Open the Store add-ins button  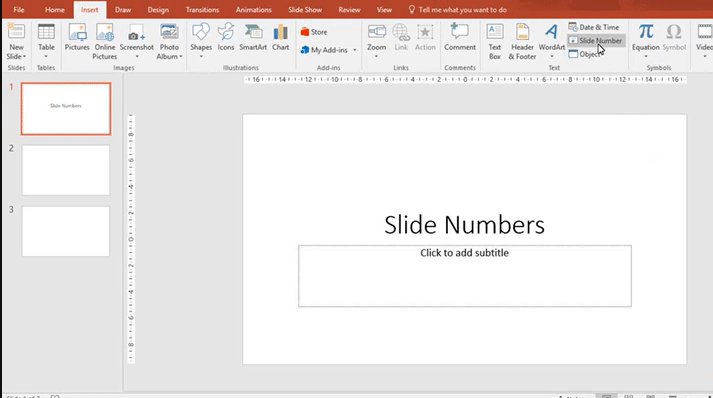coord(314,32)
